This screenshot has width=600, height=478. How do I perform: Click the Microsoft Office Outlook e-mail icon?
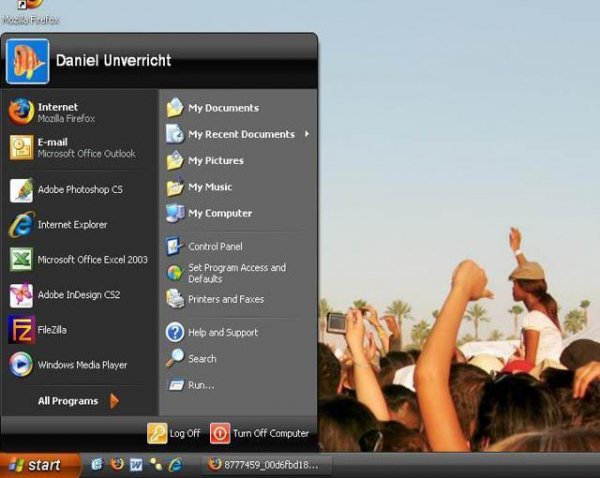tap(21, 147)
